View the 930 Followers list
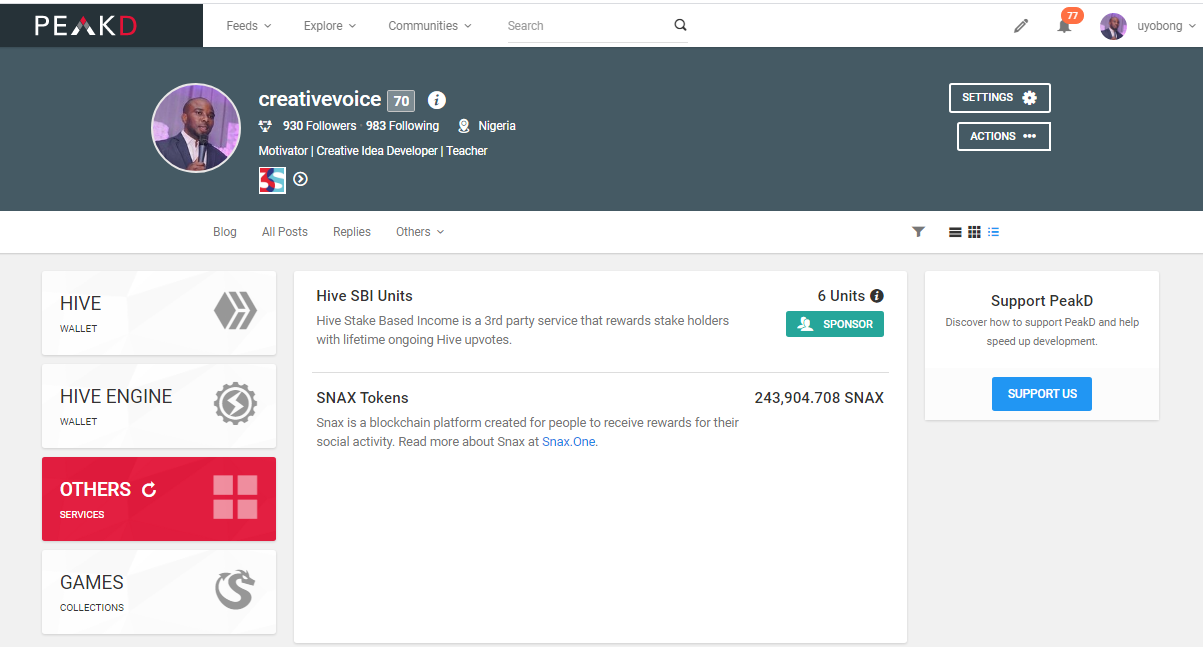 [319, 126]
